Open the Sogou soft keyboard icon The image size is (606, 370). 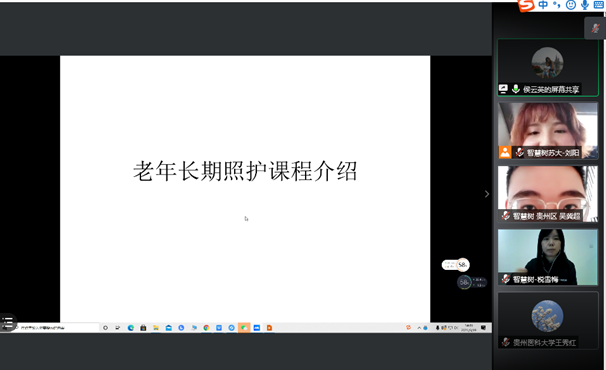pos(599,5)
